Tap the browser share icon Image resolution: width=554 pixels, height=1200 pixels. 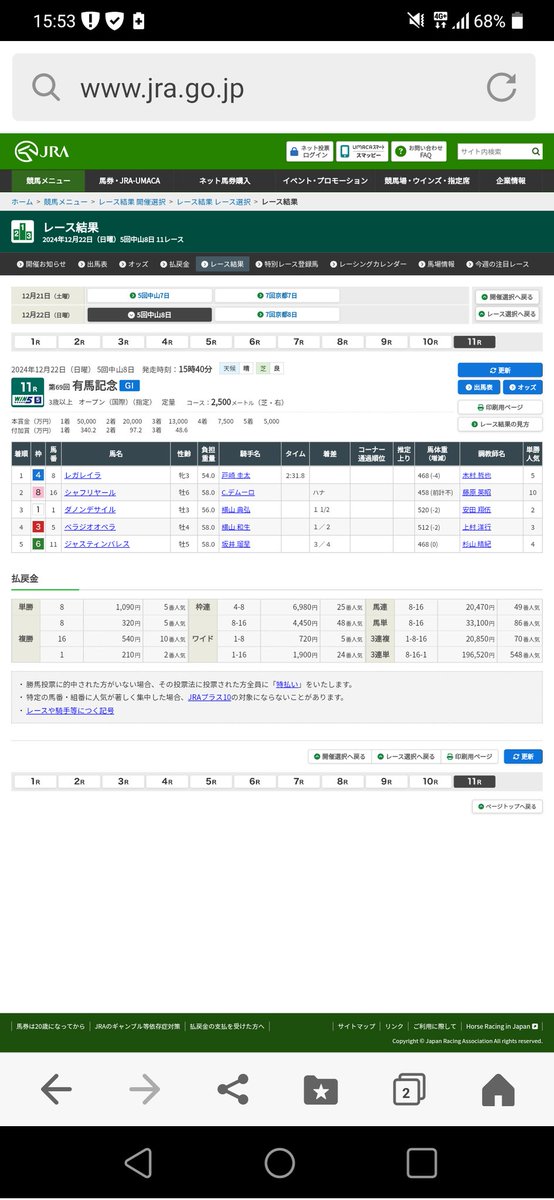233,1089
